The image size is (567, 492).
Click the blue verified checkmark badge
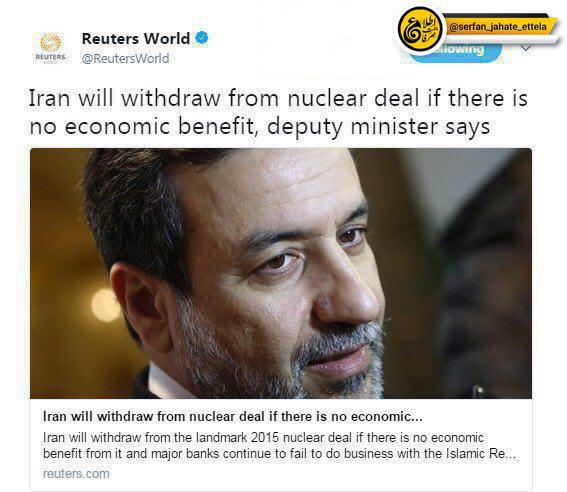tap(202, 38)
